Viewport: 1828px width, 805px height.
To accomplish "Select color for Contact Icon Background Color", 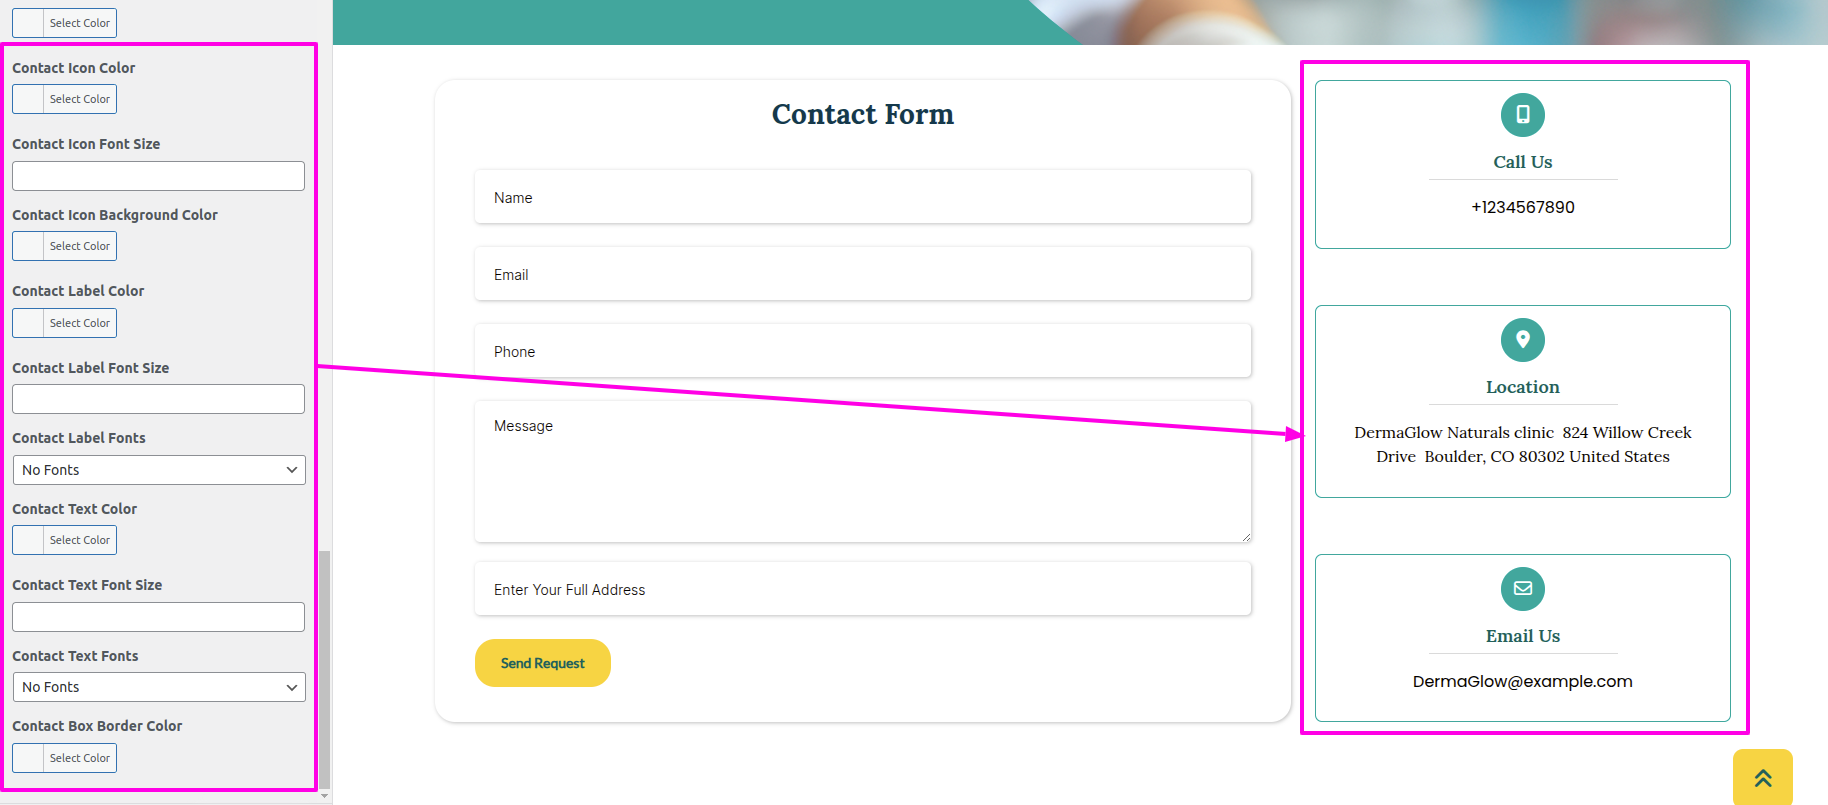I will (x=64, y=246).
